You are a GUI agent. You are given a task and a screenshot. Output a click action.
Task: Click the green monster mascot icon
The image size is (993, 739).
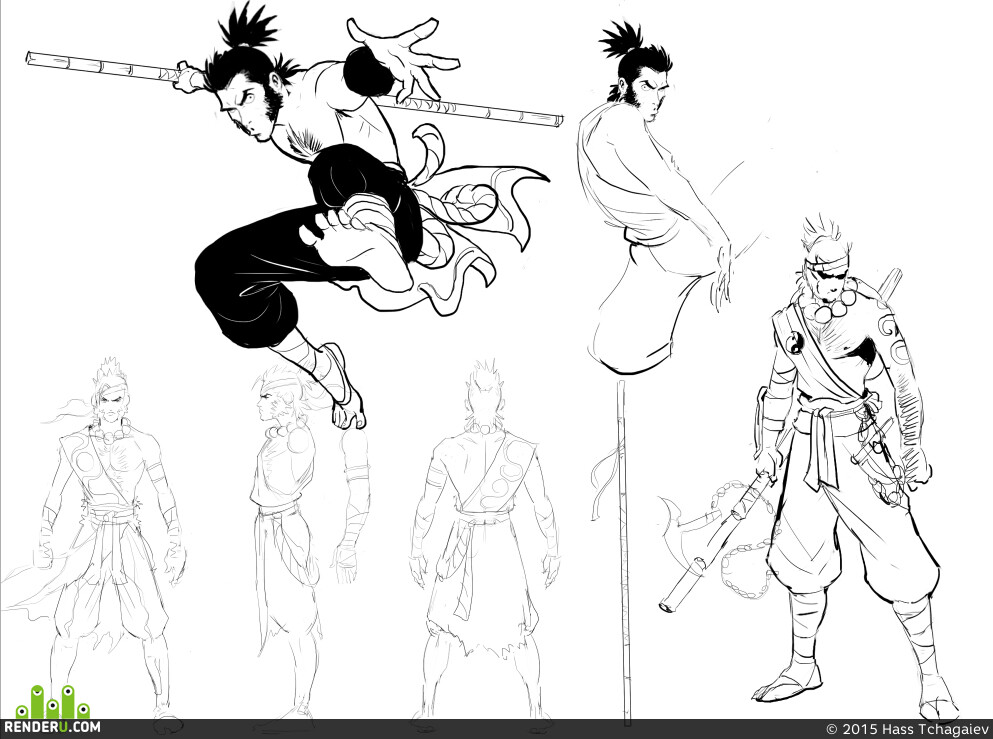pos(53,702)
